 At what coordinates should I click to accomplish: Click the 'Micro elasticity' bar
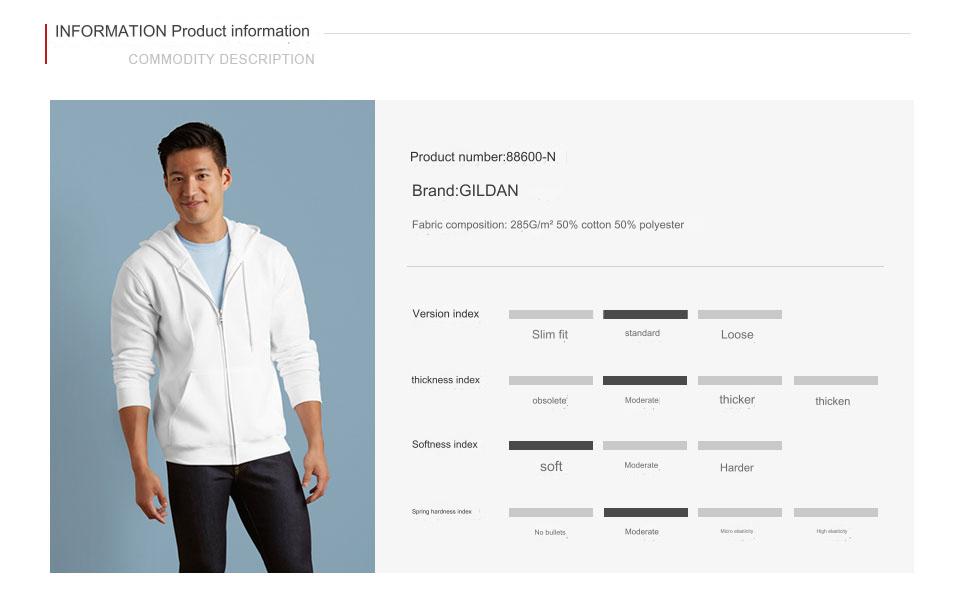pyautogui.click(x=739, y=512)
